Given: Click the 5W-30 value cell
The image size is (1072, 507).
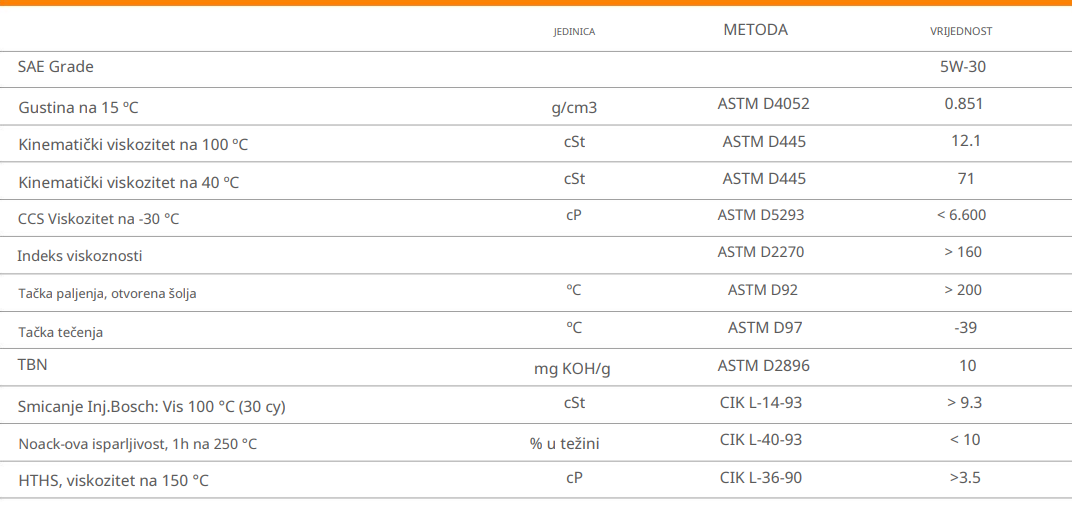Looking at the screenshot, I should point(964,67).
